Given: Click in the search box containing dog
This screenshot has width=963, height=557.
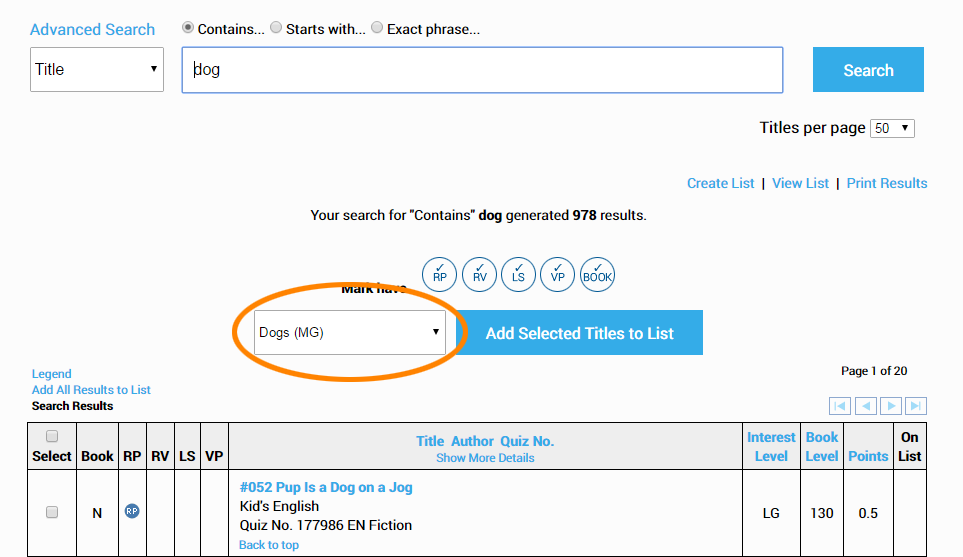Looking at the screenshot, I should click(x=482, y=70).
